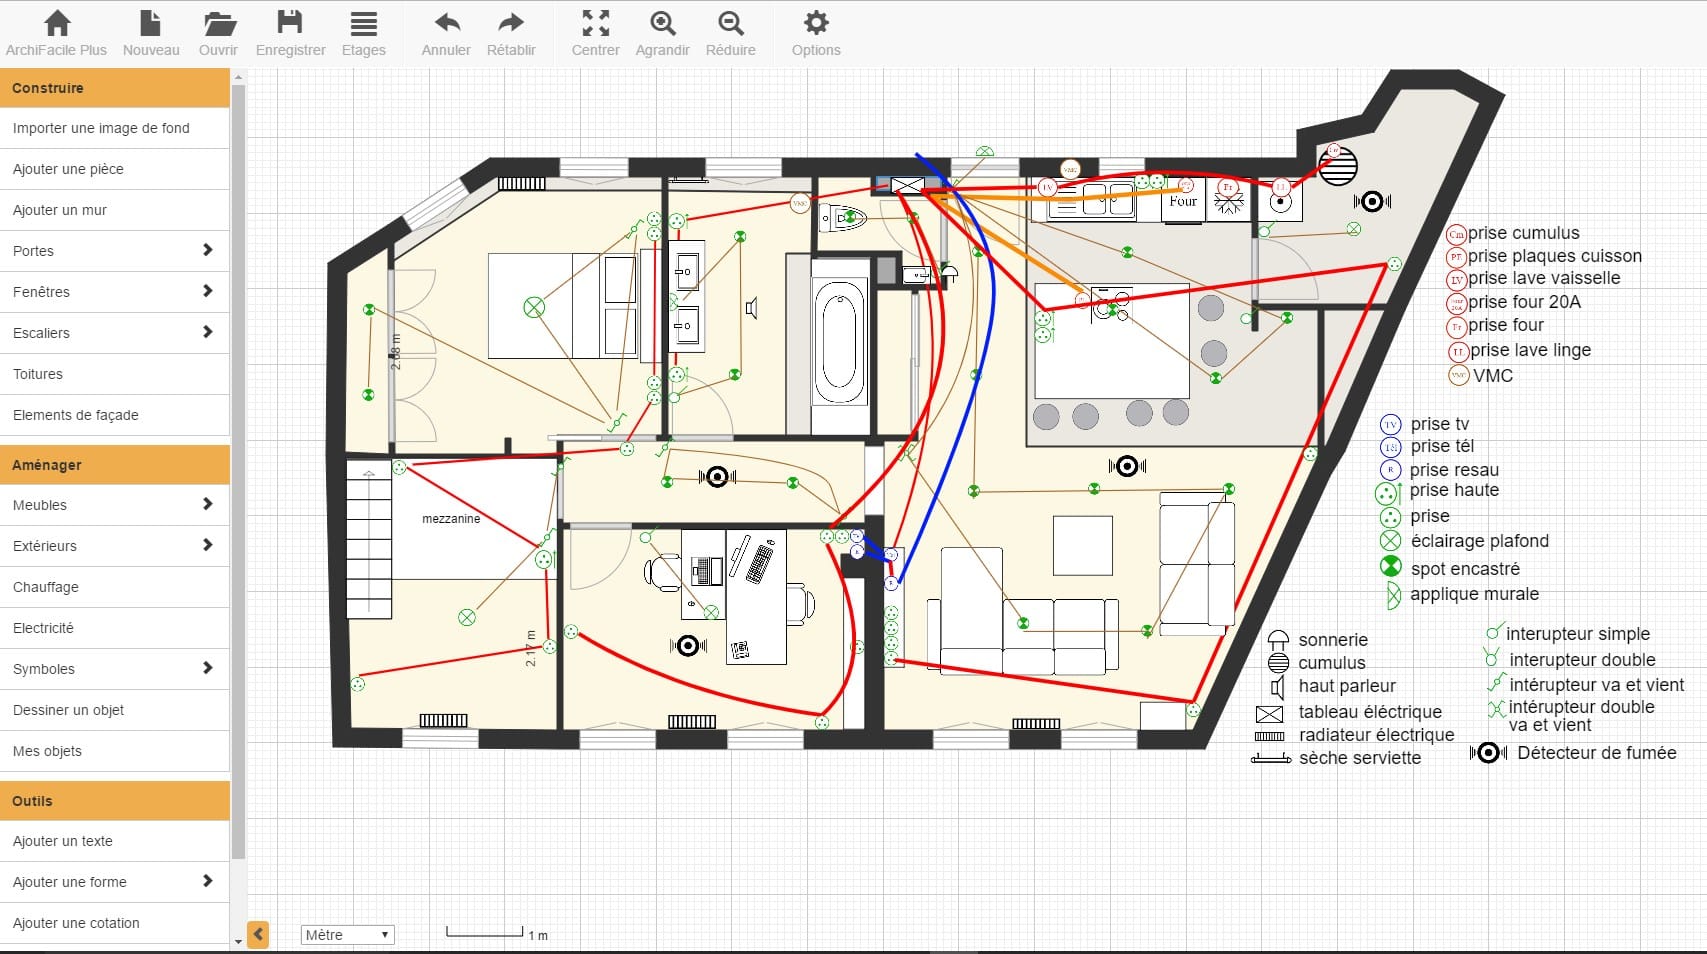Collapse the sidebar with orange arrow button
Viewport: 1707px width, 954px height.
(258, 935)
